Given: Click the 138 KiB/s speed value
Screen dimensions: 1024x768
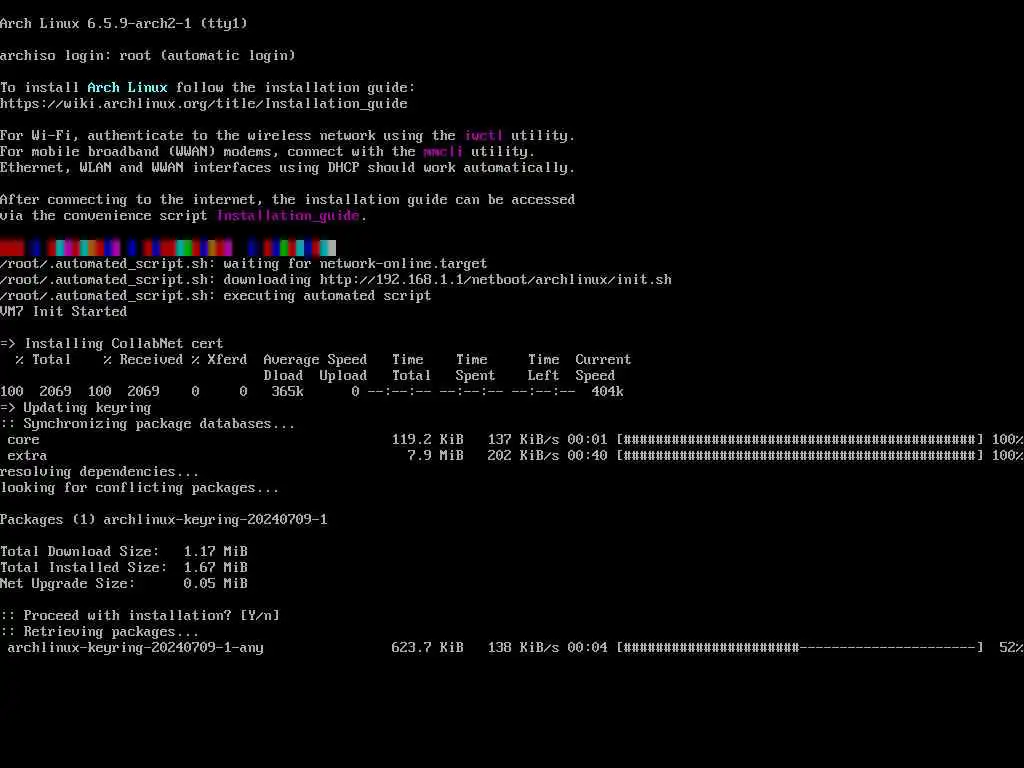Looking at the screenshot, I should click(523, 648).
